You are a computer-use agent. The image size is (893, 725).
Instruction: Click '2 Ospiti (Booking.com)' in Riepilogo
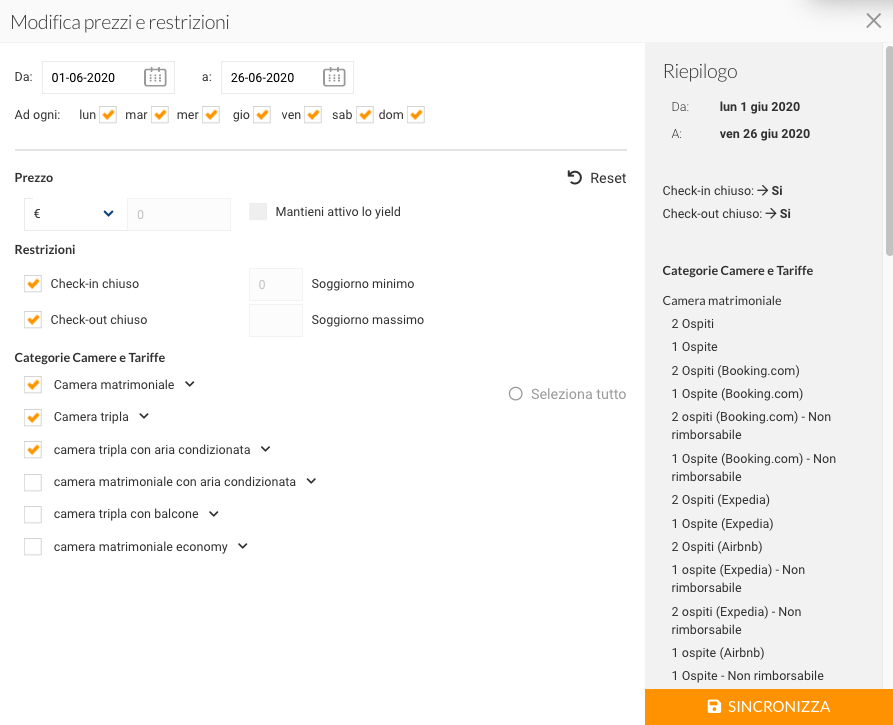(x=735, y=371)
